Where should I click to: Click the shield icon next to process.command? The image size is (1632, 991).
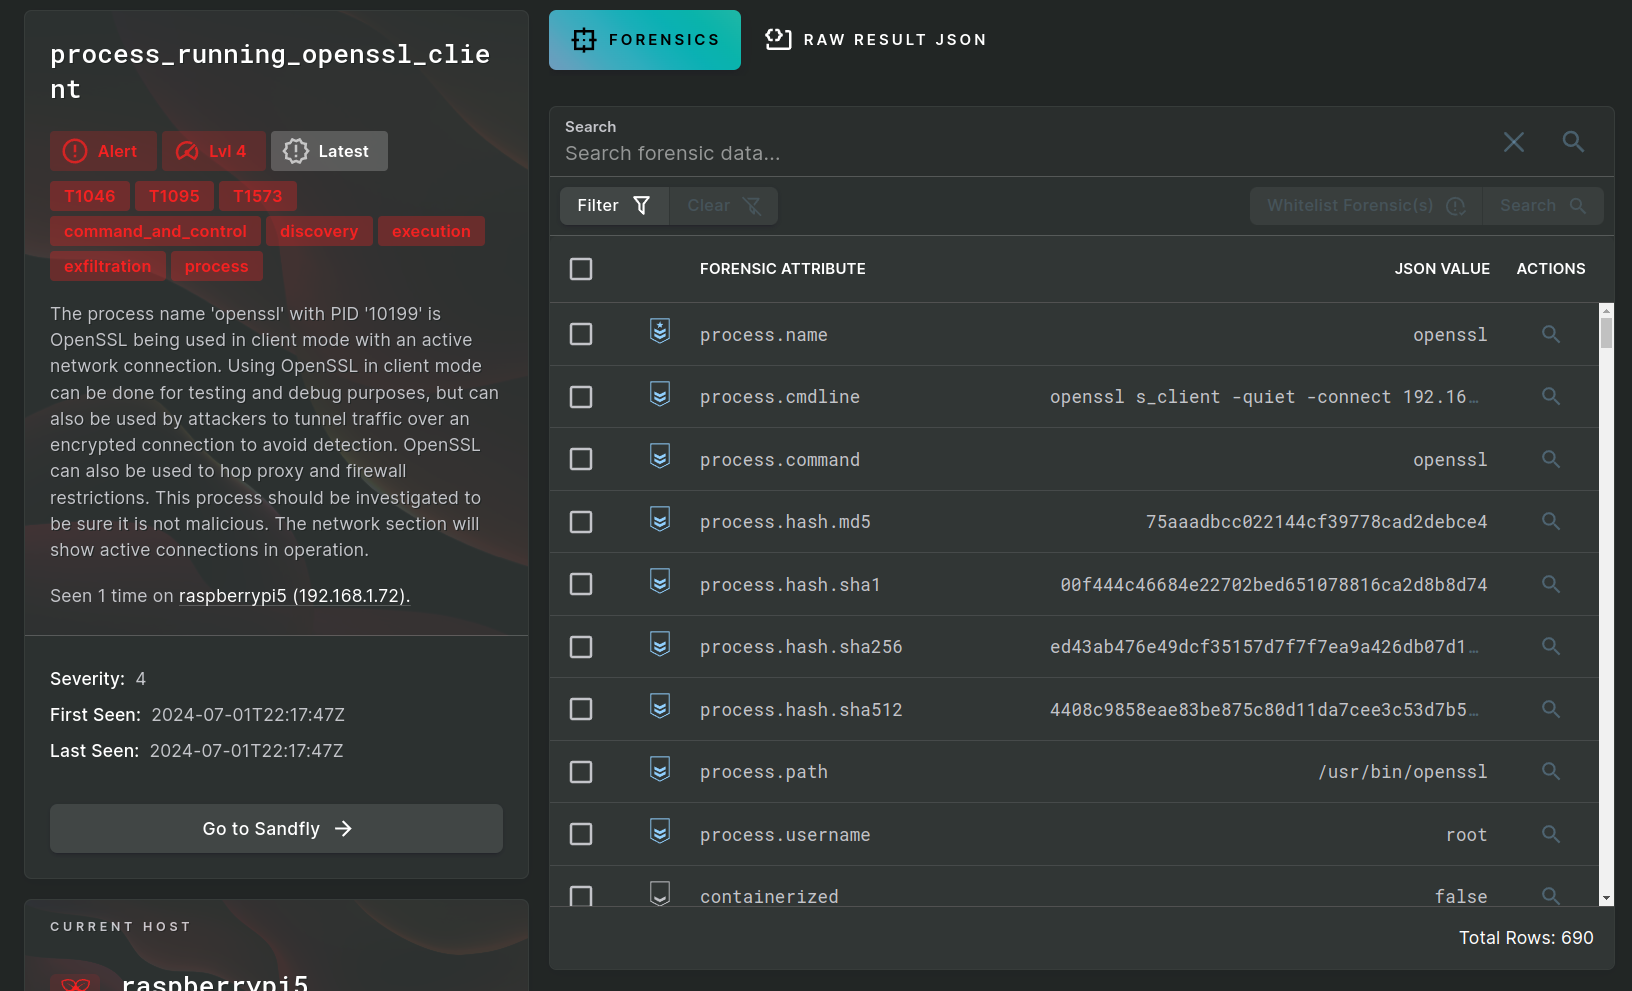[660, 456]
